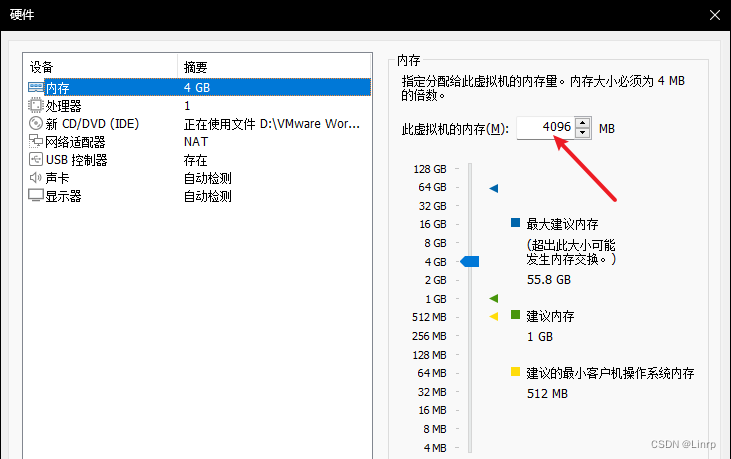Screen dimensions: 731x459
Task: Click the 512 MB slider label
Action: 429,317
